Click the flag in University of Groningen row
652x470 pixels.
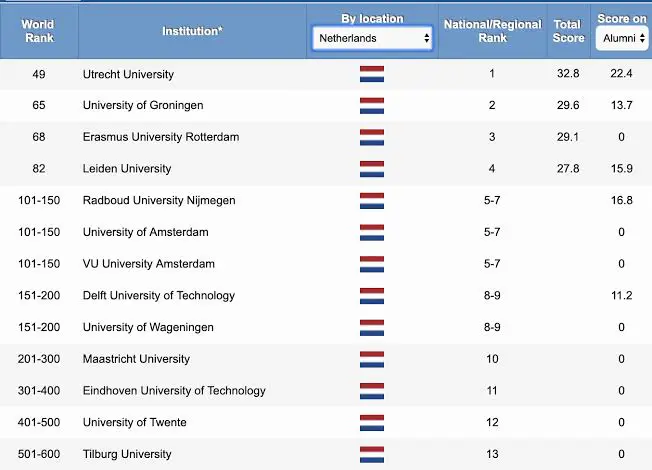[372, 106]
